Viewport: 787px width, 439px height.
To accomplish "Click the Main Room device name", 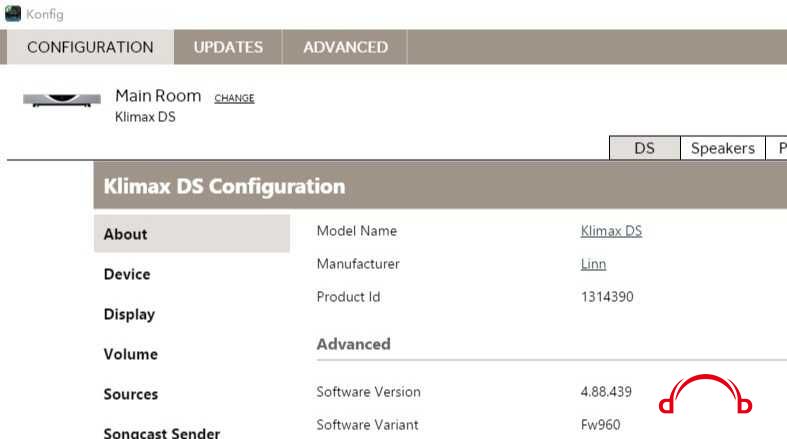I will (x=158, y=95).
